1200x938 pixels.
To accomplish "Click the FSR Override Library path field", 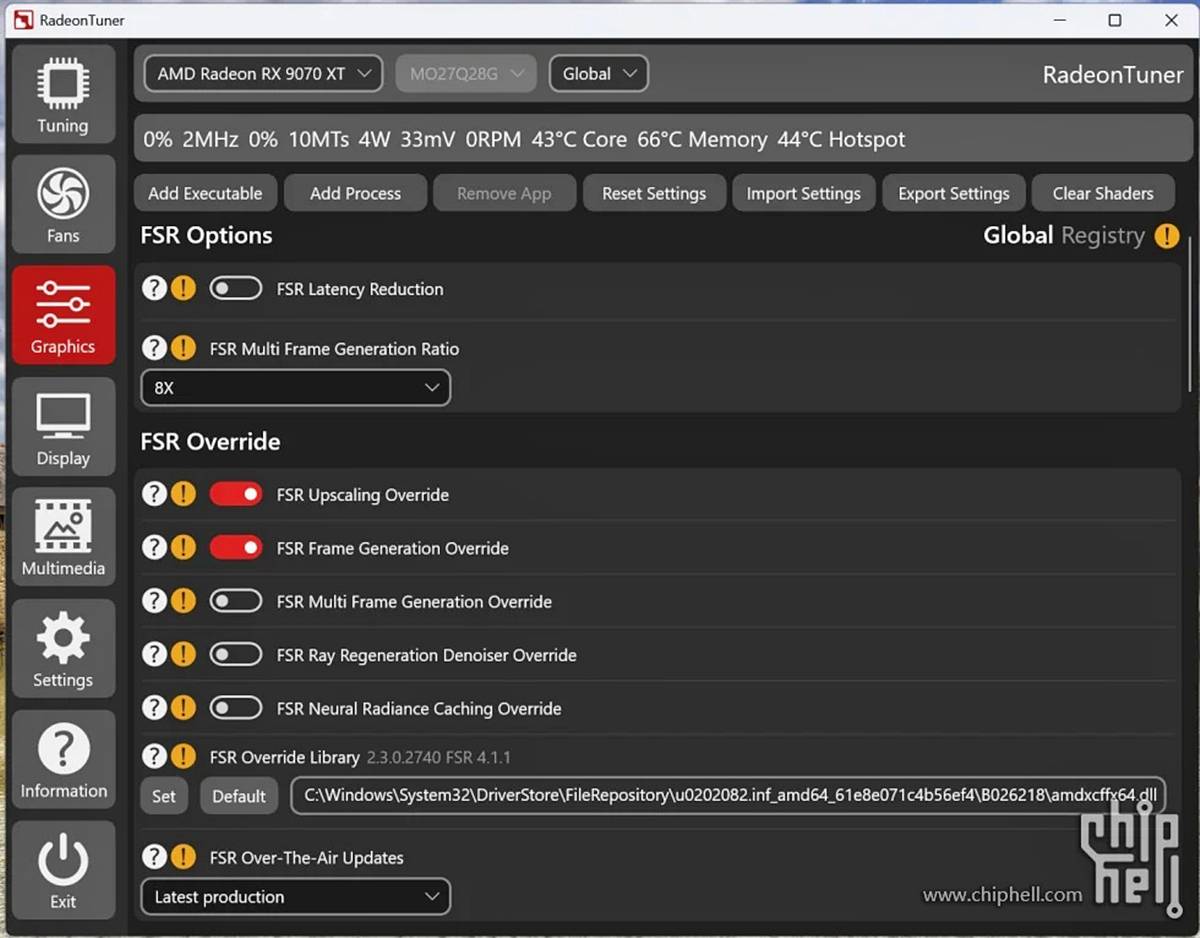I will 728,796.
